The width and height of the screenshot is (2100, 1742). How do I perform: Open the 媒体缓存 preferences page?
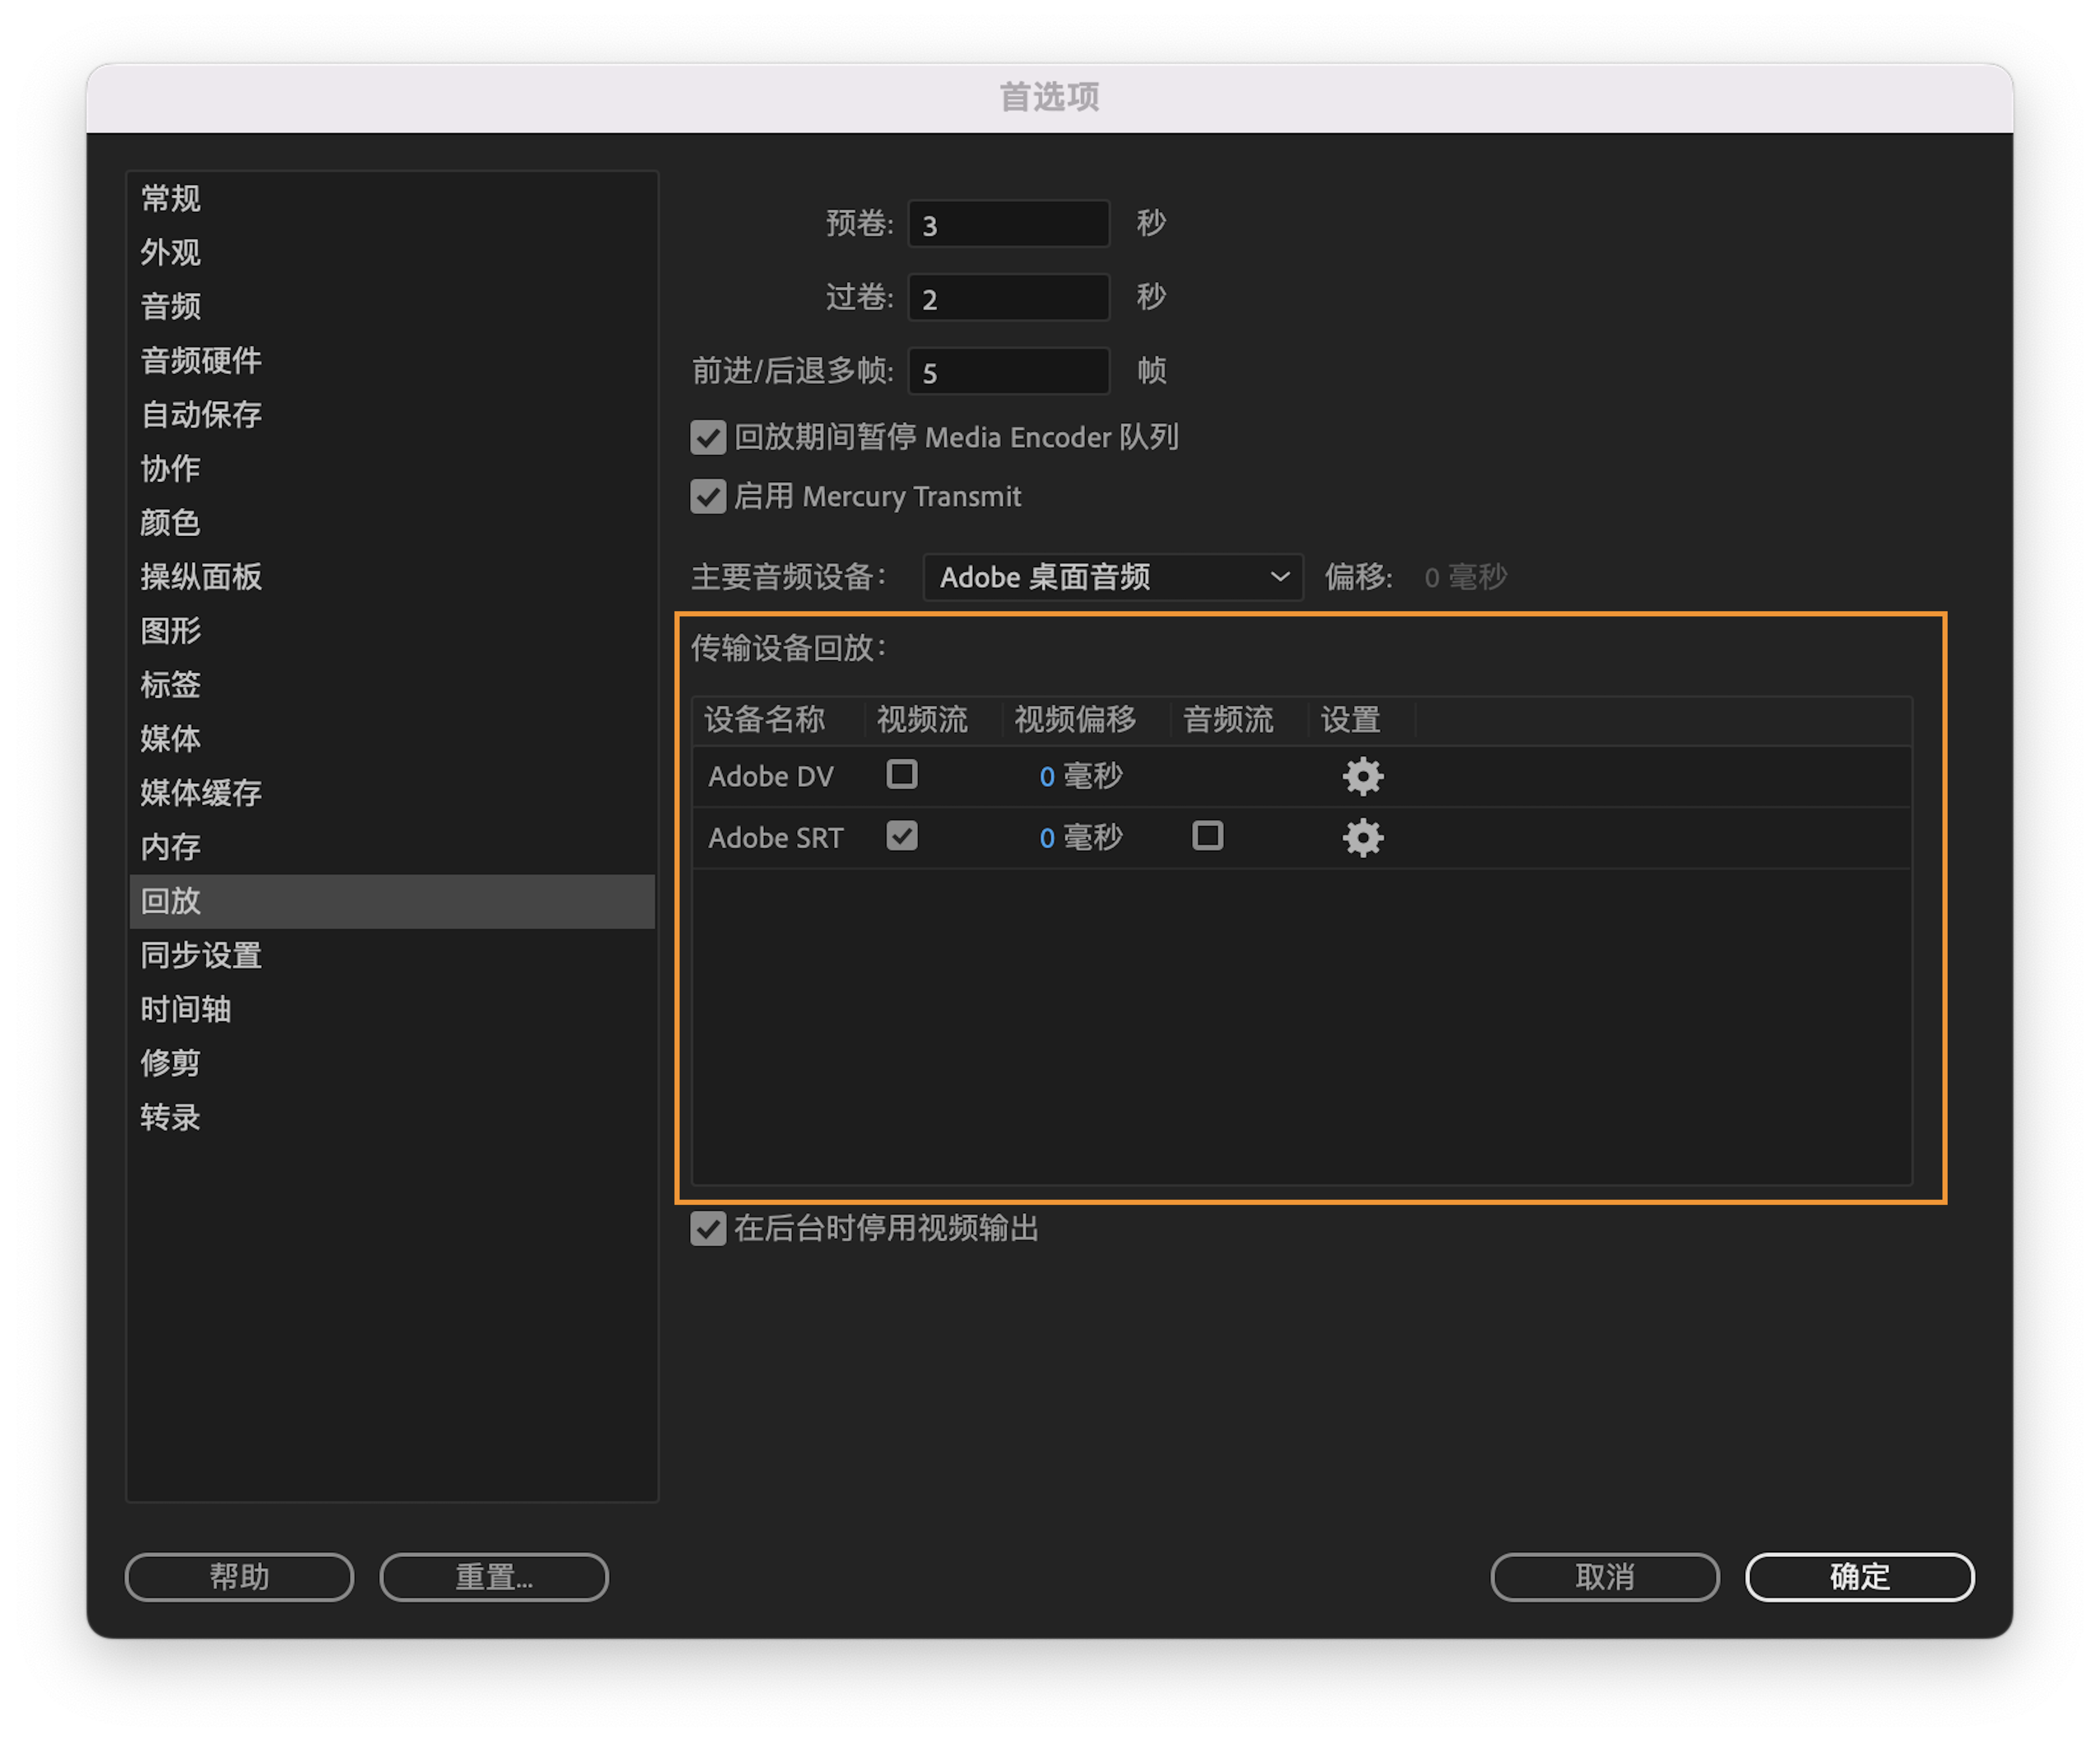coord(201,793)
